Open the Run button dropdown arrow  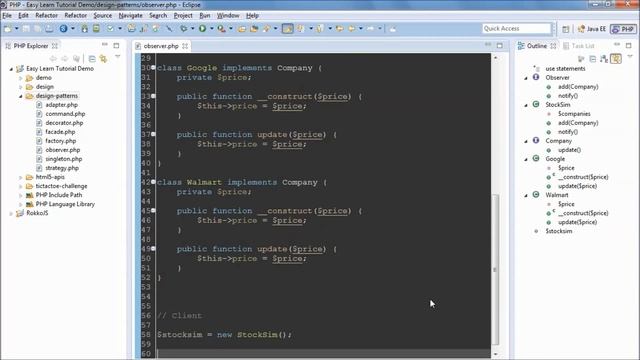tap(211, 29)
